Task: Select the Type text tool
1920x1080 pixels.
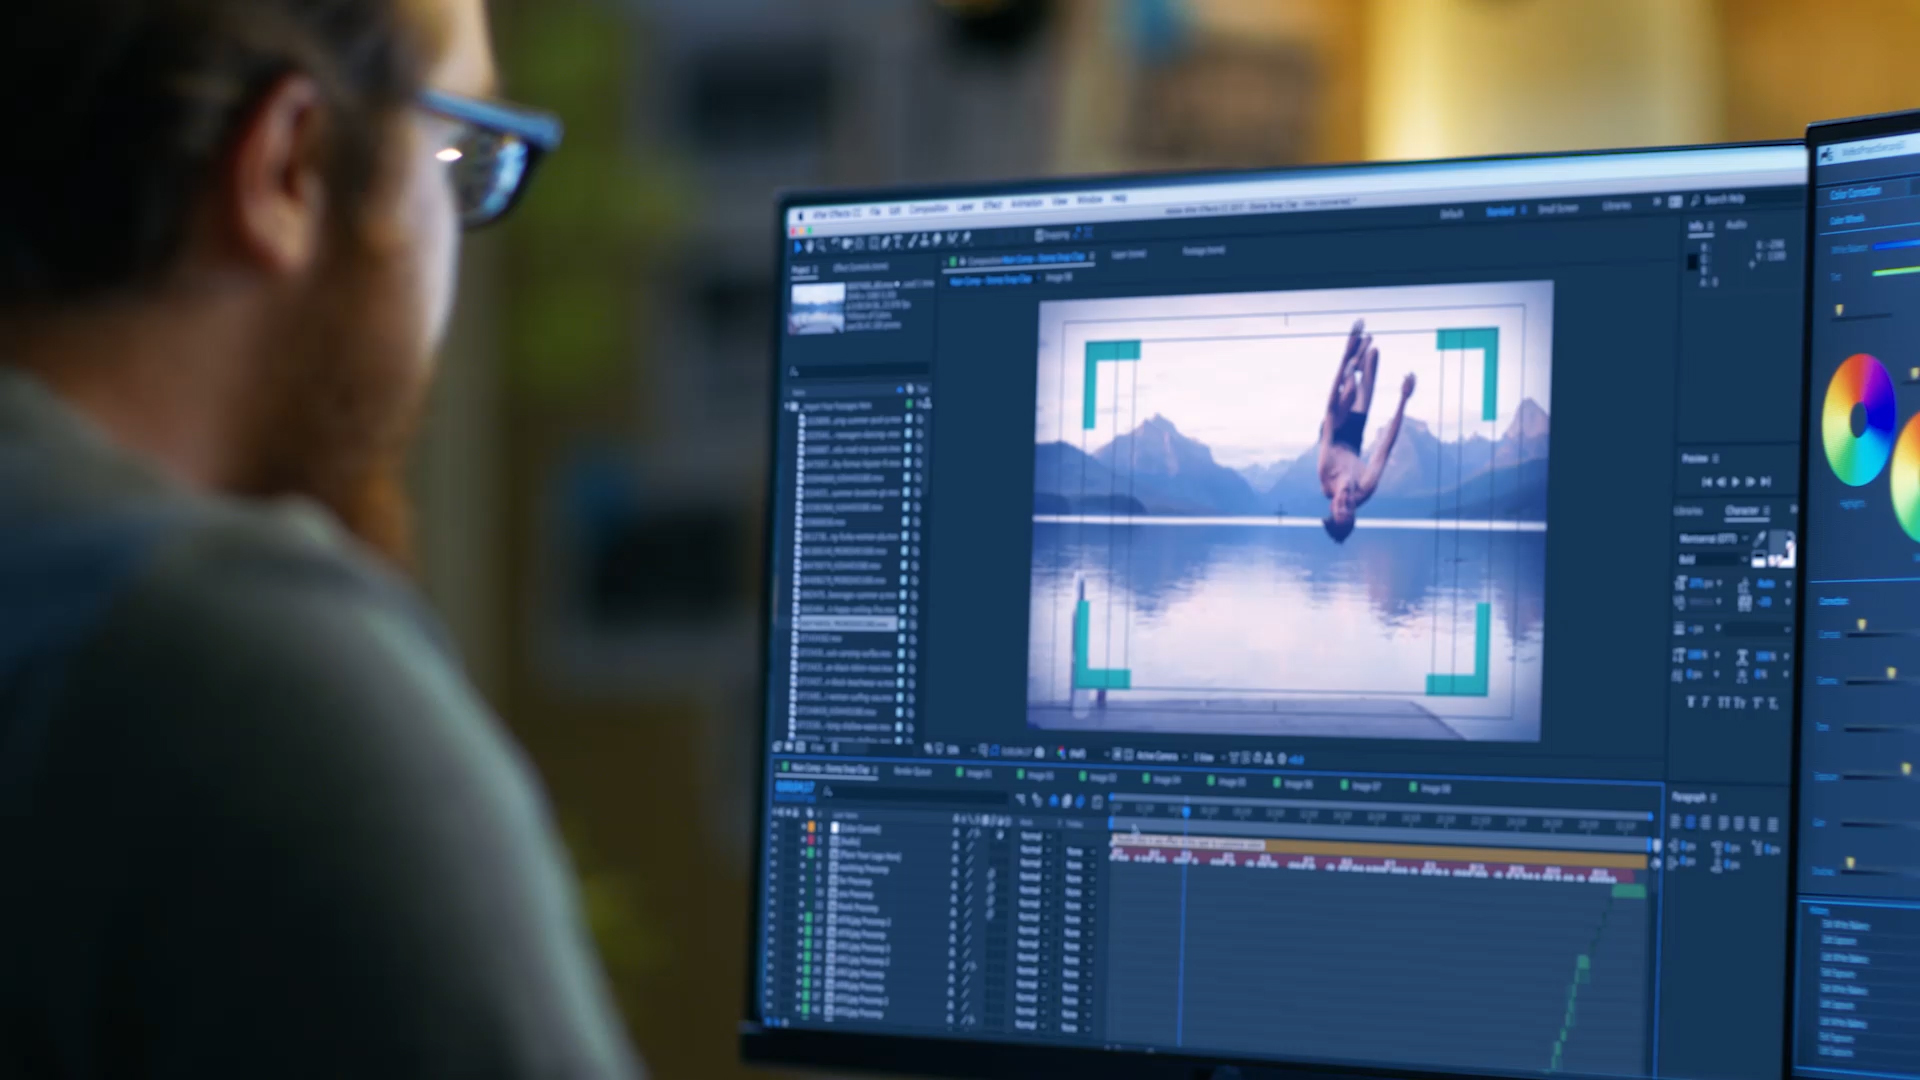Action: [x=897, y=242]
